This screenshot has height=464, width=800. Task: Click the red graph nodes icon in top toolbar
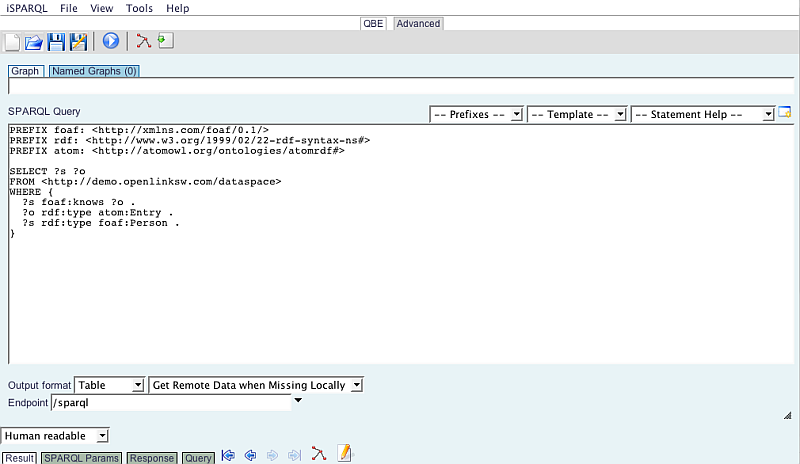click(x=143, y=41)
